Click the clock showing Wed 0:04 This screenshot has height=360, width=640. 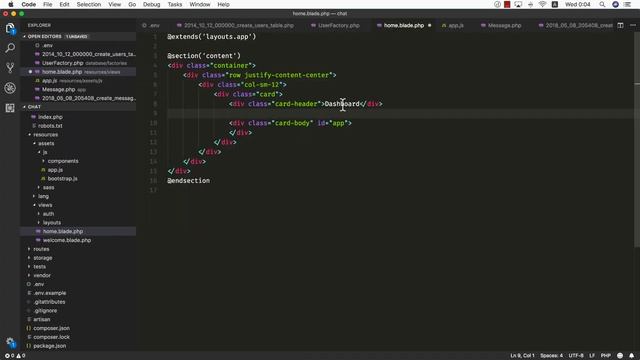click(x=578, y=4)
